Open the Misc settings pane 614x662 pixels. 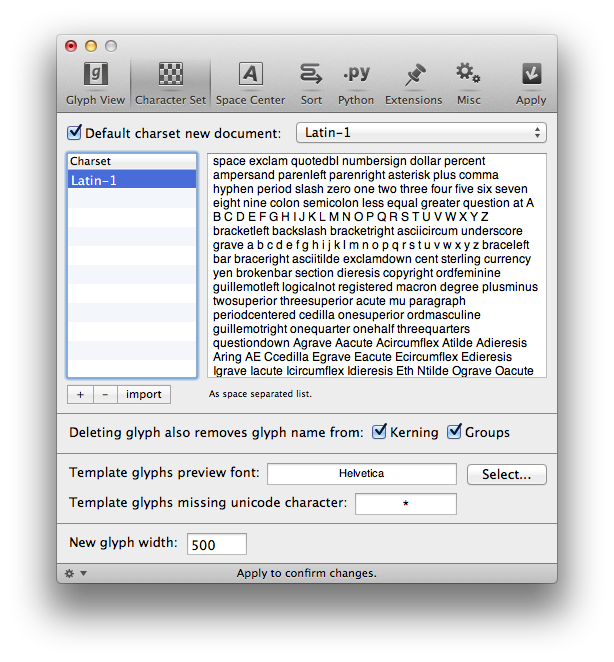(468, 84)
